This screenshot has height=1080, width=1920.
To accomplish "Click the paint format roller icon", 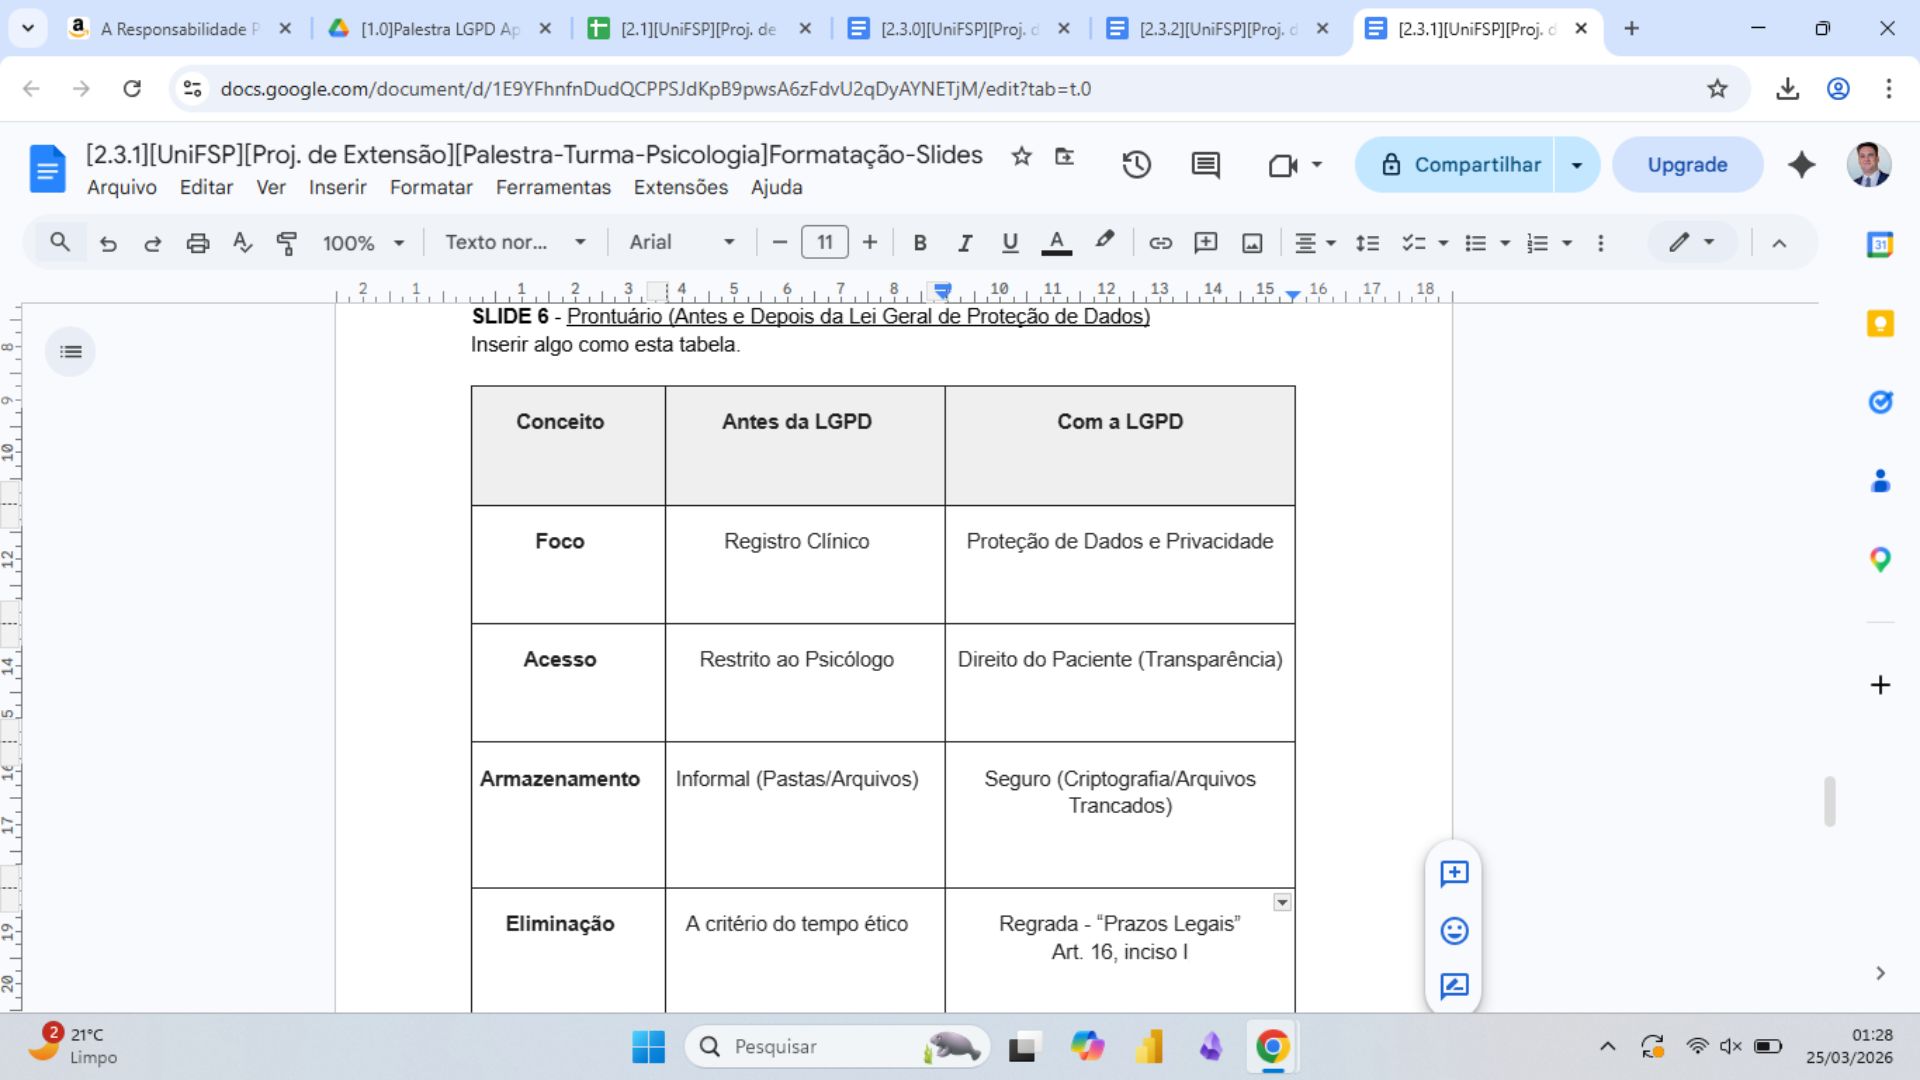I will (287, 243).
